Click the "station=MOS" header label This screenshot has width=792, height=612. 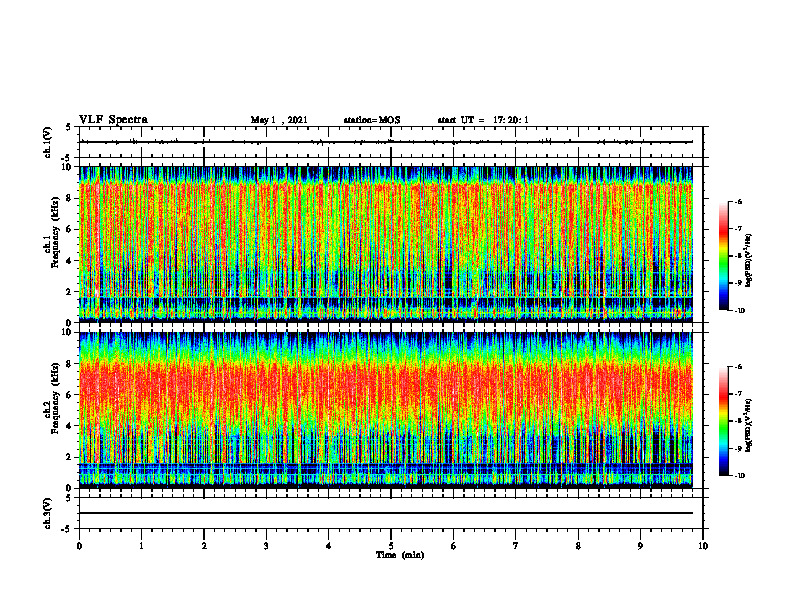click(x=372, y=120)
